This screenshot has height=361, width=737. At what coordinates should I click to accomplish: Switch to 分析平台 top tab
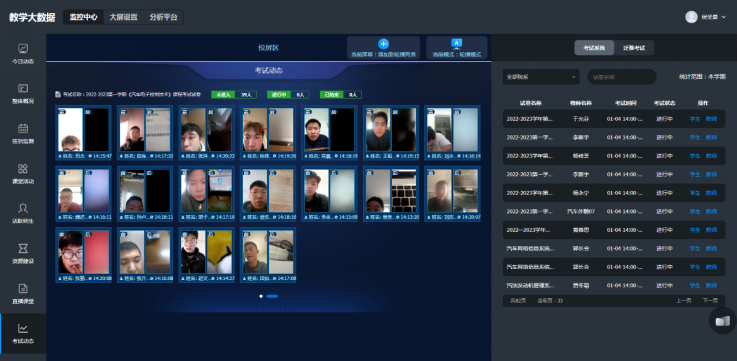164,17
